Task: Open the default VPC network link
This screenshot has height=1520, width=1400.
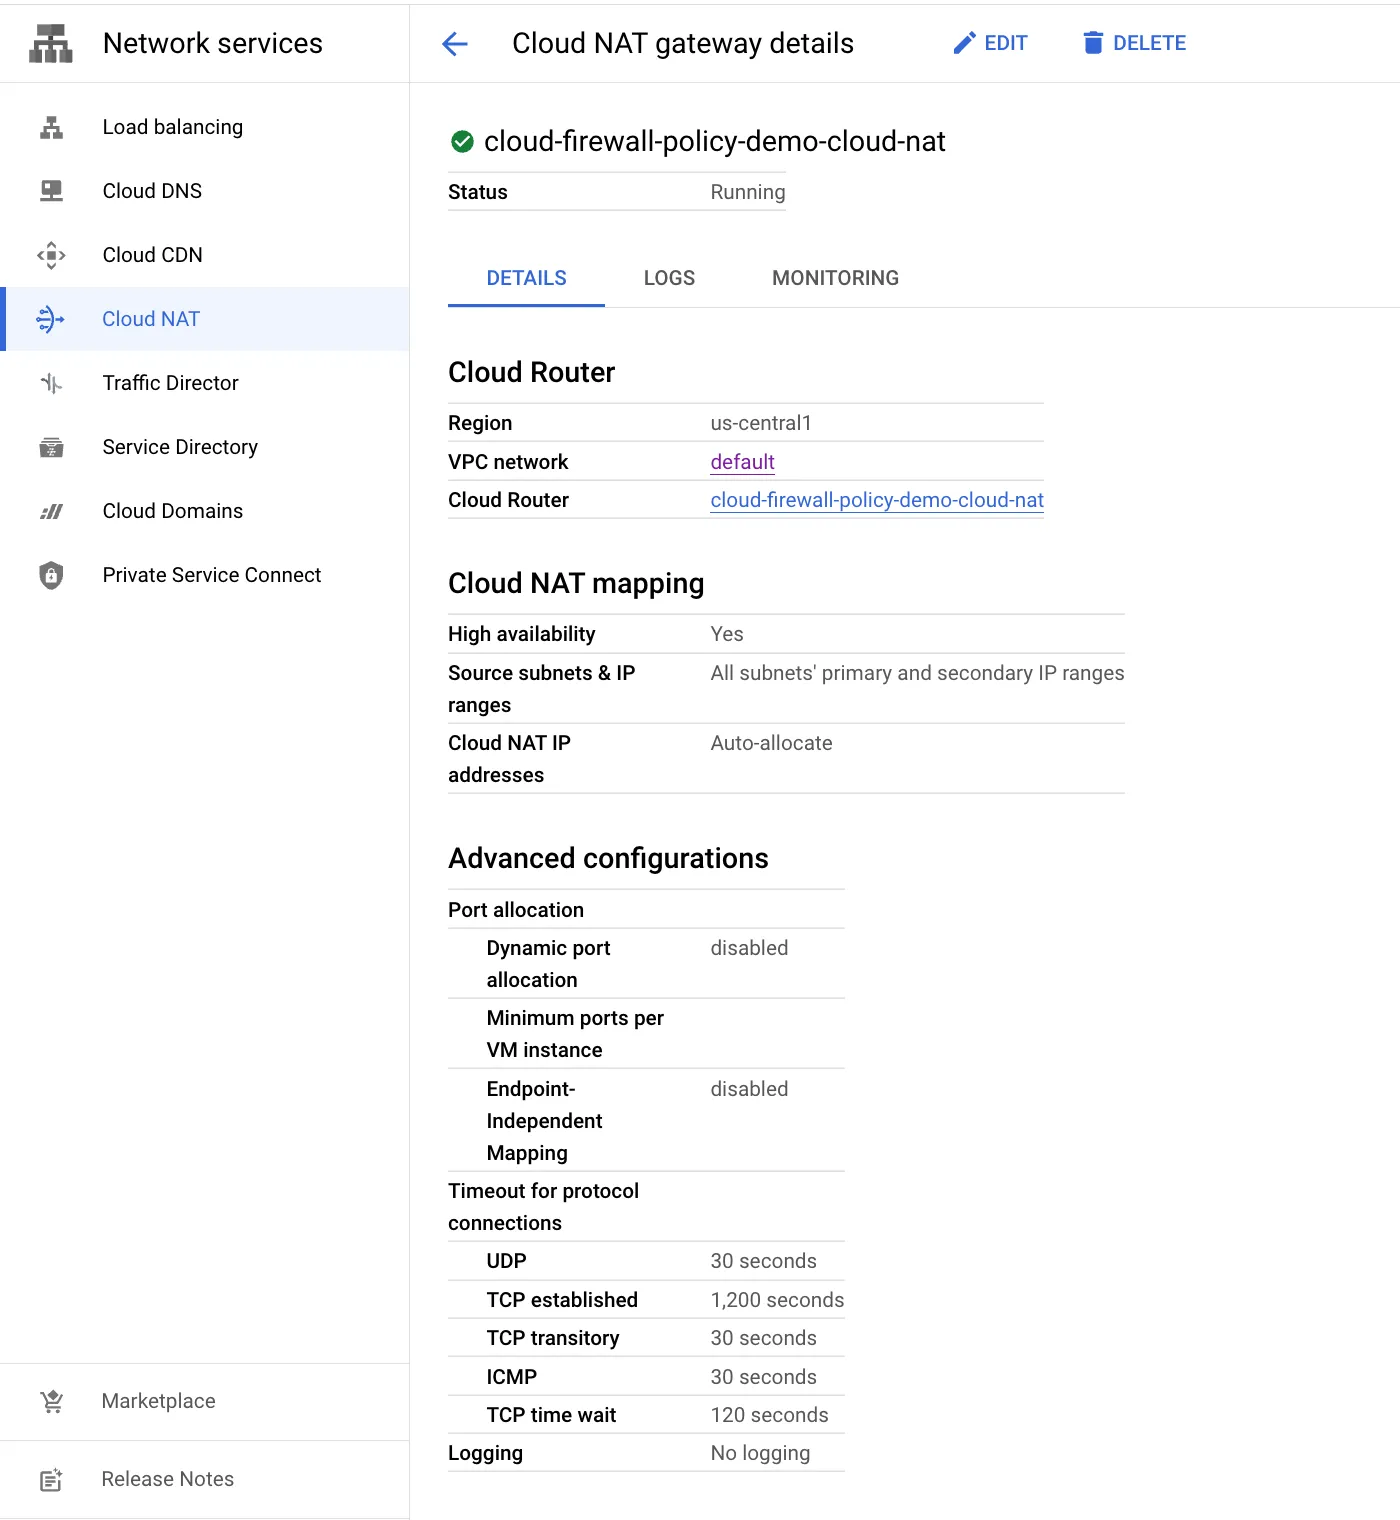Action: [742, 462]
